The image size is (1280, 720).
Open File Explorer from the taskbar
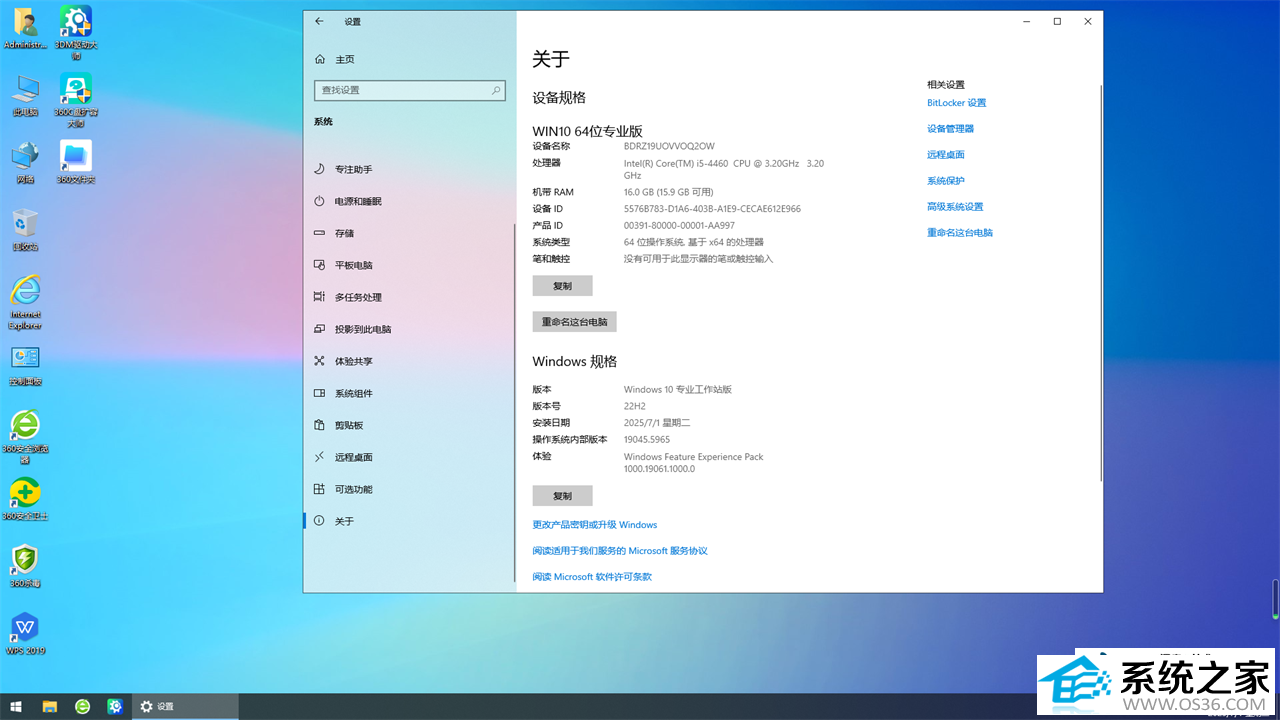(50, 706)
